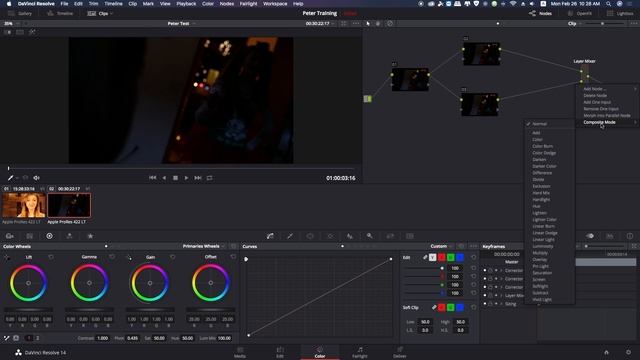The height and width of the screenshot is (360, 640).
Task: Open the Tracker palette icon
Action: tap(330, 236)
